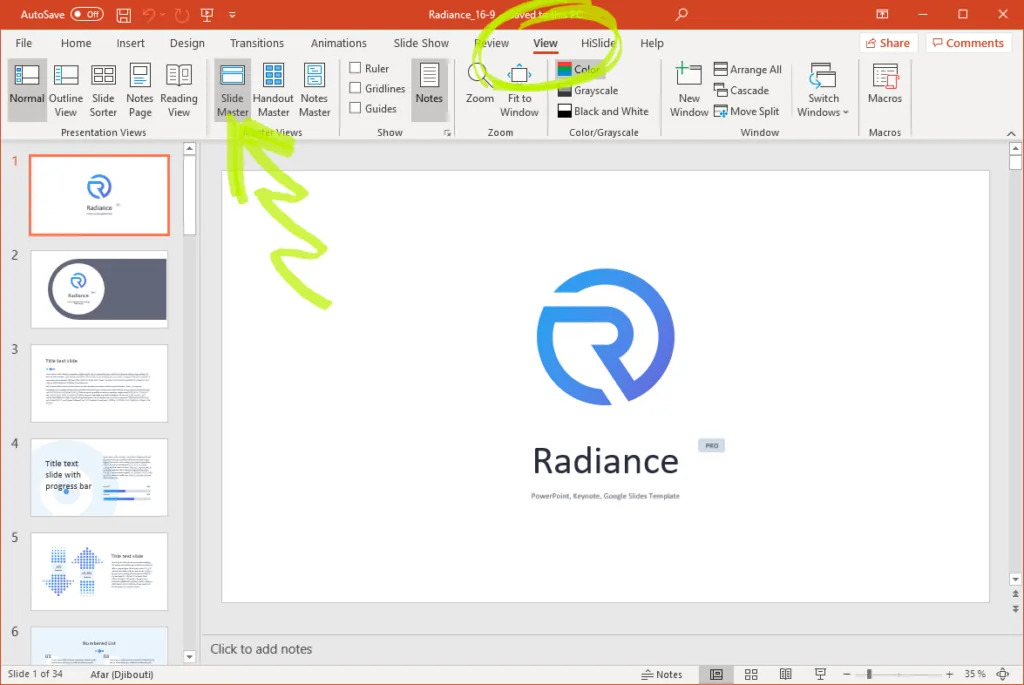Click the Afar (Djibouti) language indicator
The height and width of the screenshot is (685, 1024).
click(x=121, y=674)
